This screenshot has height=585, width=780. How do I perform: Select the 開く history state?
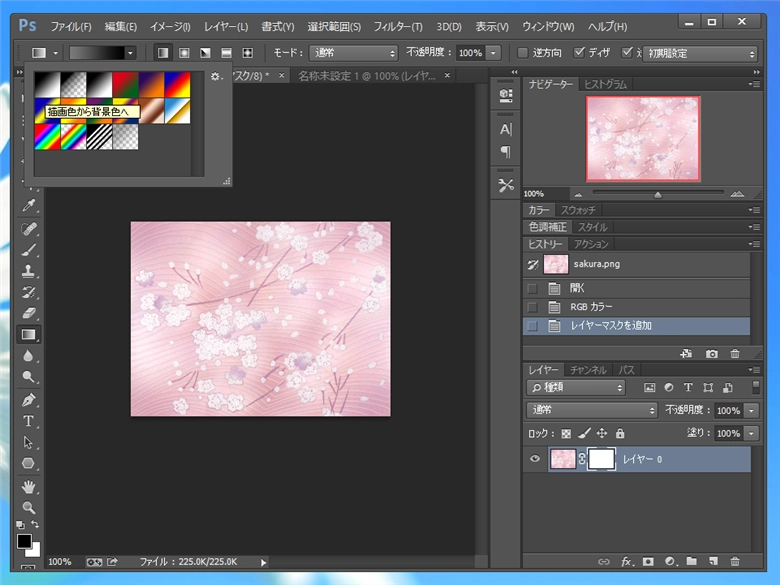point(577,288)
